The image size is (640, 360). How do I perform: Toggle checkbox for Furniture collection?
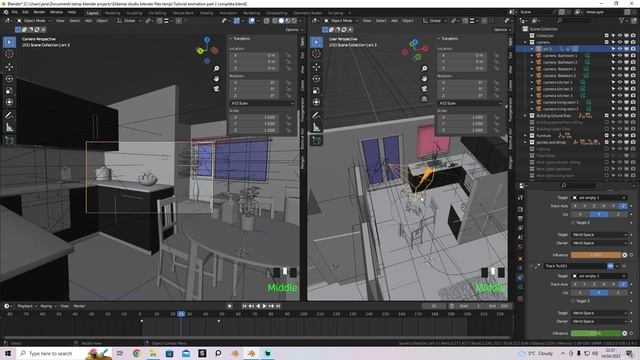point(607,136)
